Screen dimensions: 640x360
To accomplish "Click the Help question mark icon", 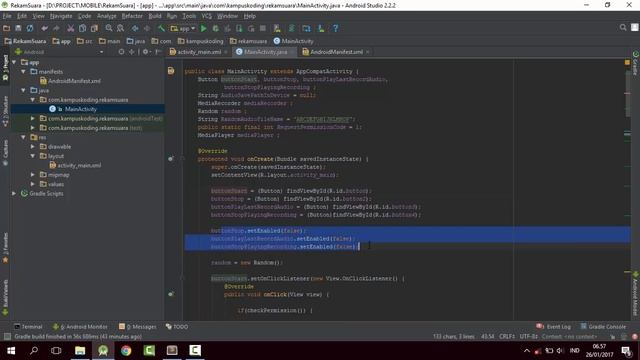I will (x=336, y=28).
